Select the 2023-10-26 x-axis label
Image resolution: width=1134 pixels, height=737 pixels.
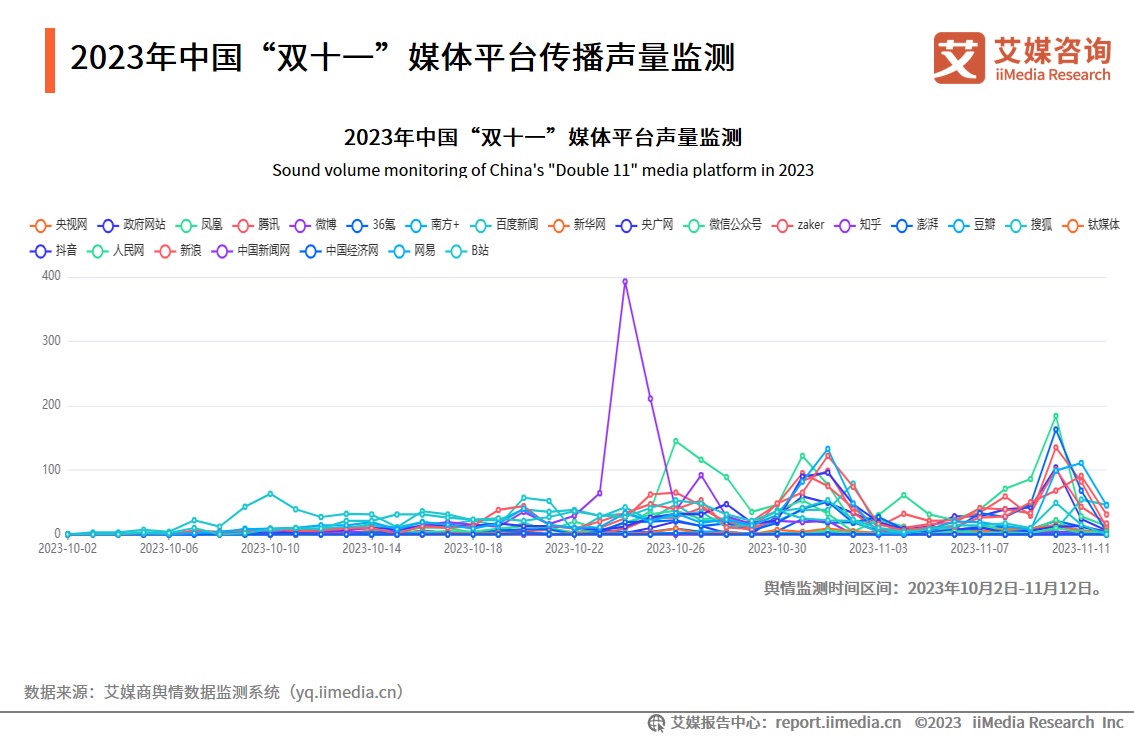[x=675, y=549]
